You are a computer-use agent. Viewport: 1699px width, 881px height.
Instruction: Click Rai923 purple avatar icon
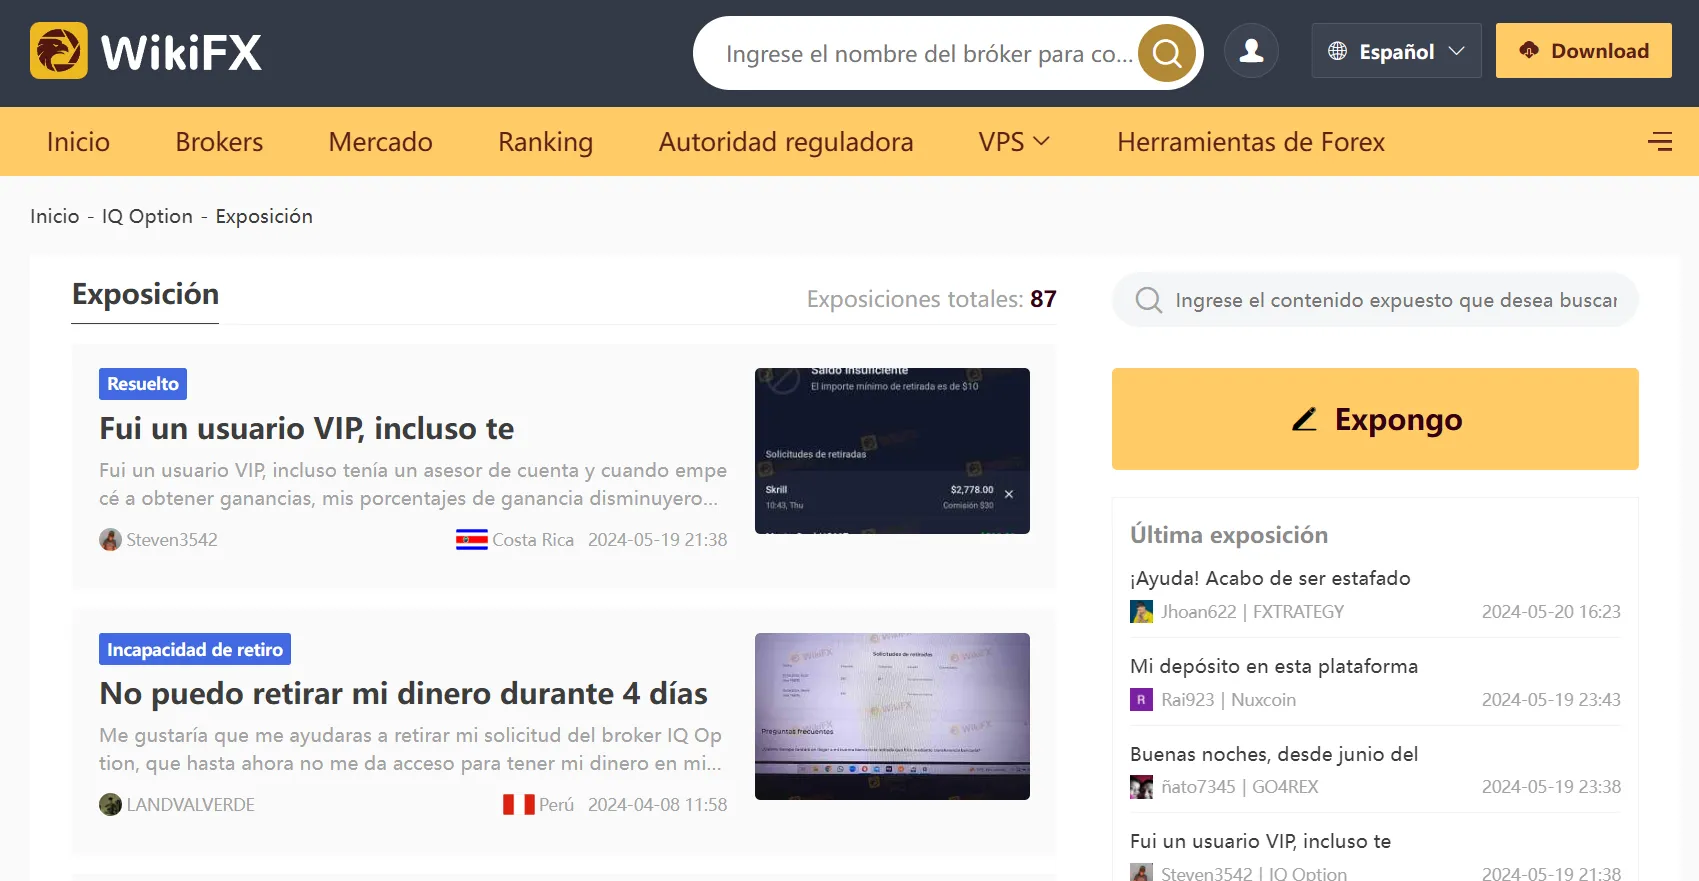coord(1141,700)
